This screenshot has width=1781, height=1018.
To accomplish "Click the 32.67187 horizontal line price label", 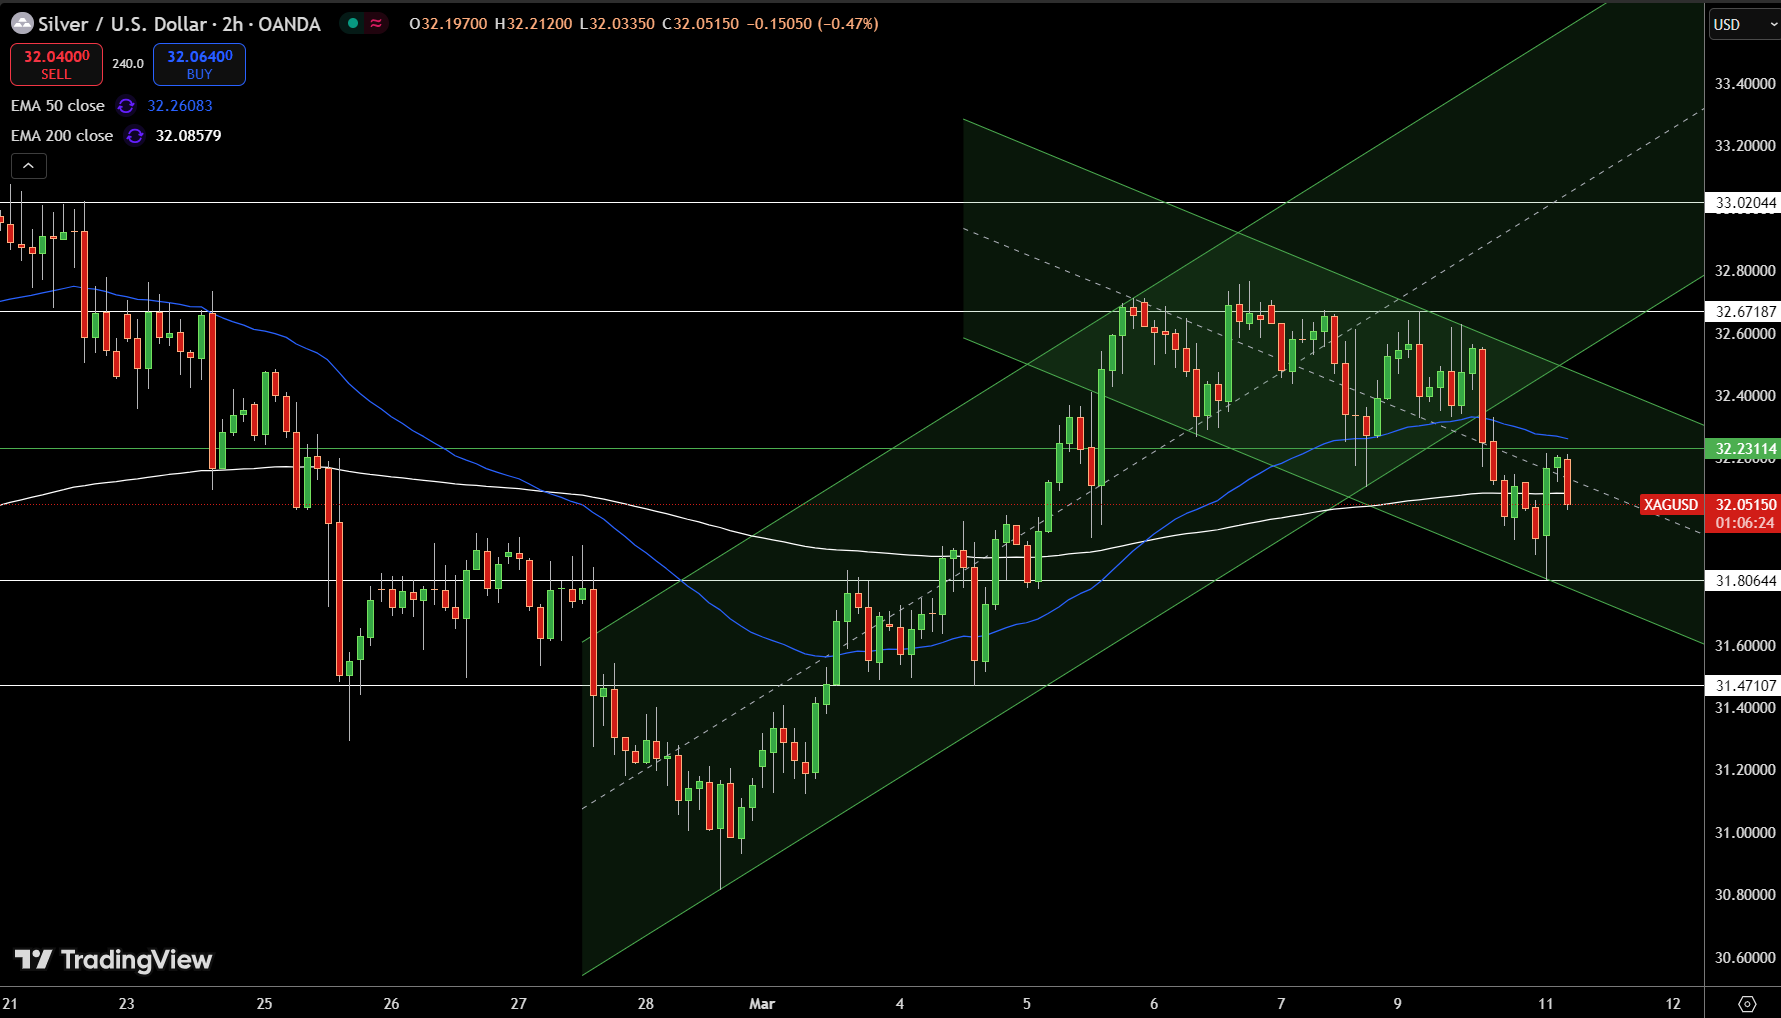I will [1745, 312].
